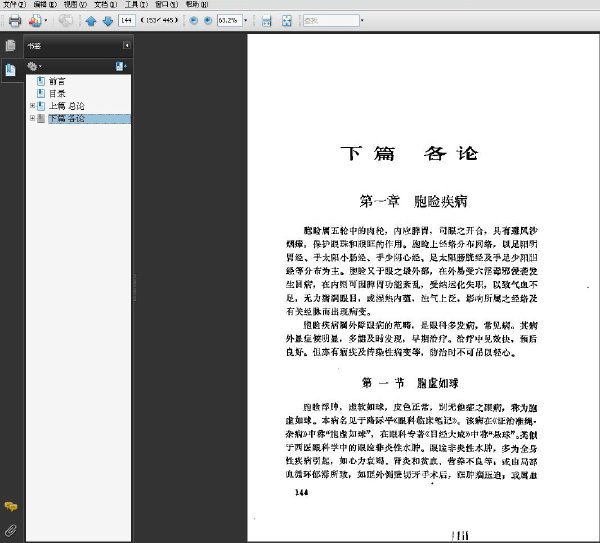Click the heading 下篇 各论 on page
This screenshot has height=543, width=600.
pyautogui.click(x=409, y=153)
